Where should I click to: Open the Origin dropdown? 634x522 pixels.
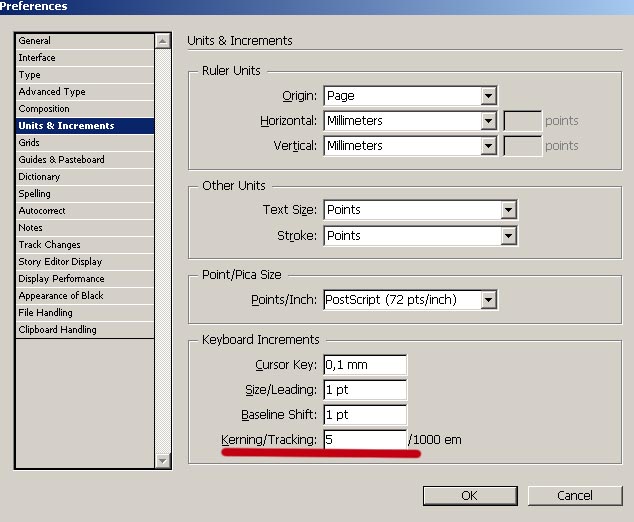pyautogui.click(x=410, y=96)
